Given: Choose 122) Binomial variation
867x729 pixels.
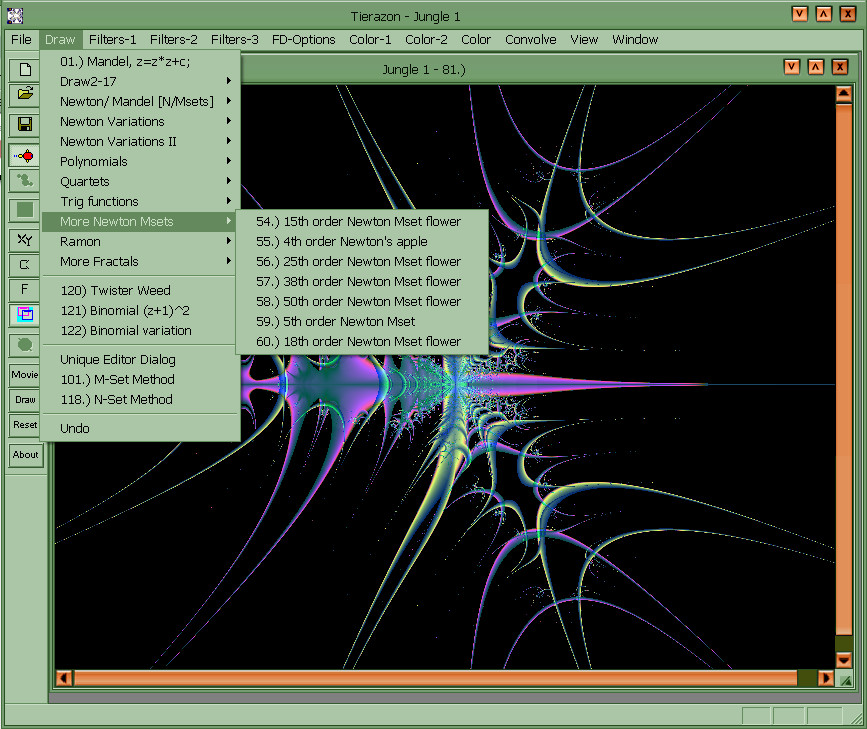Looking at the screenshot, I should point(140,330).
